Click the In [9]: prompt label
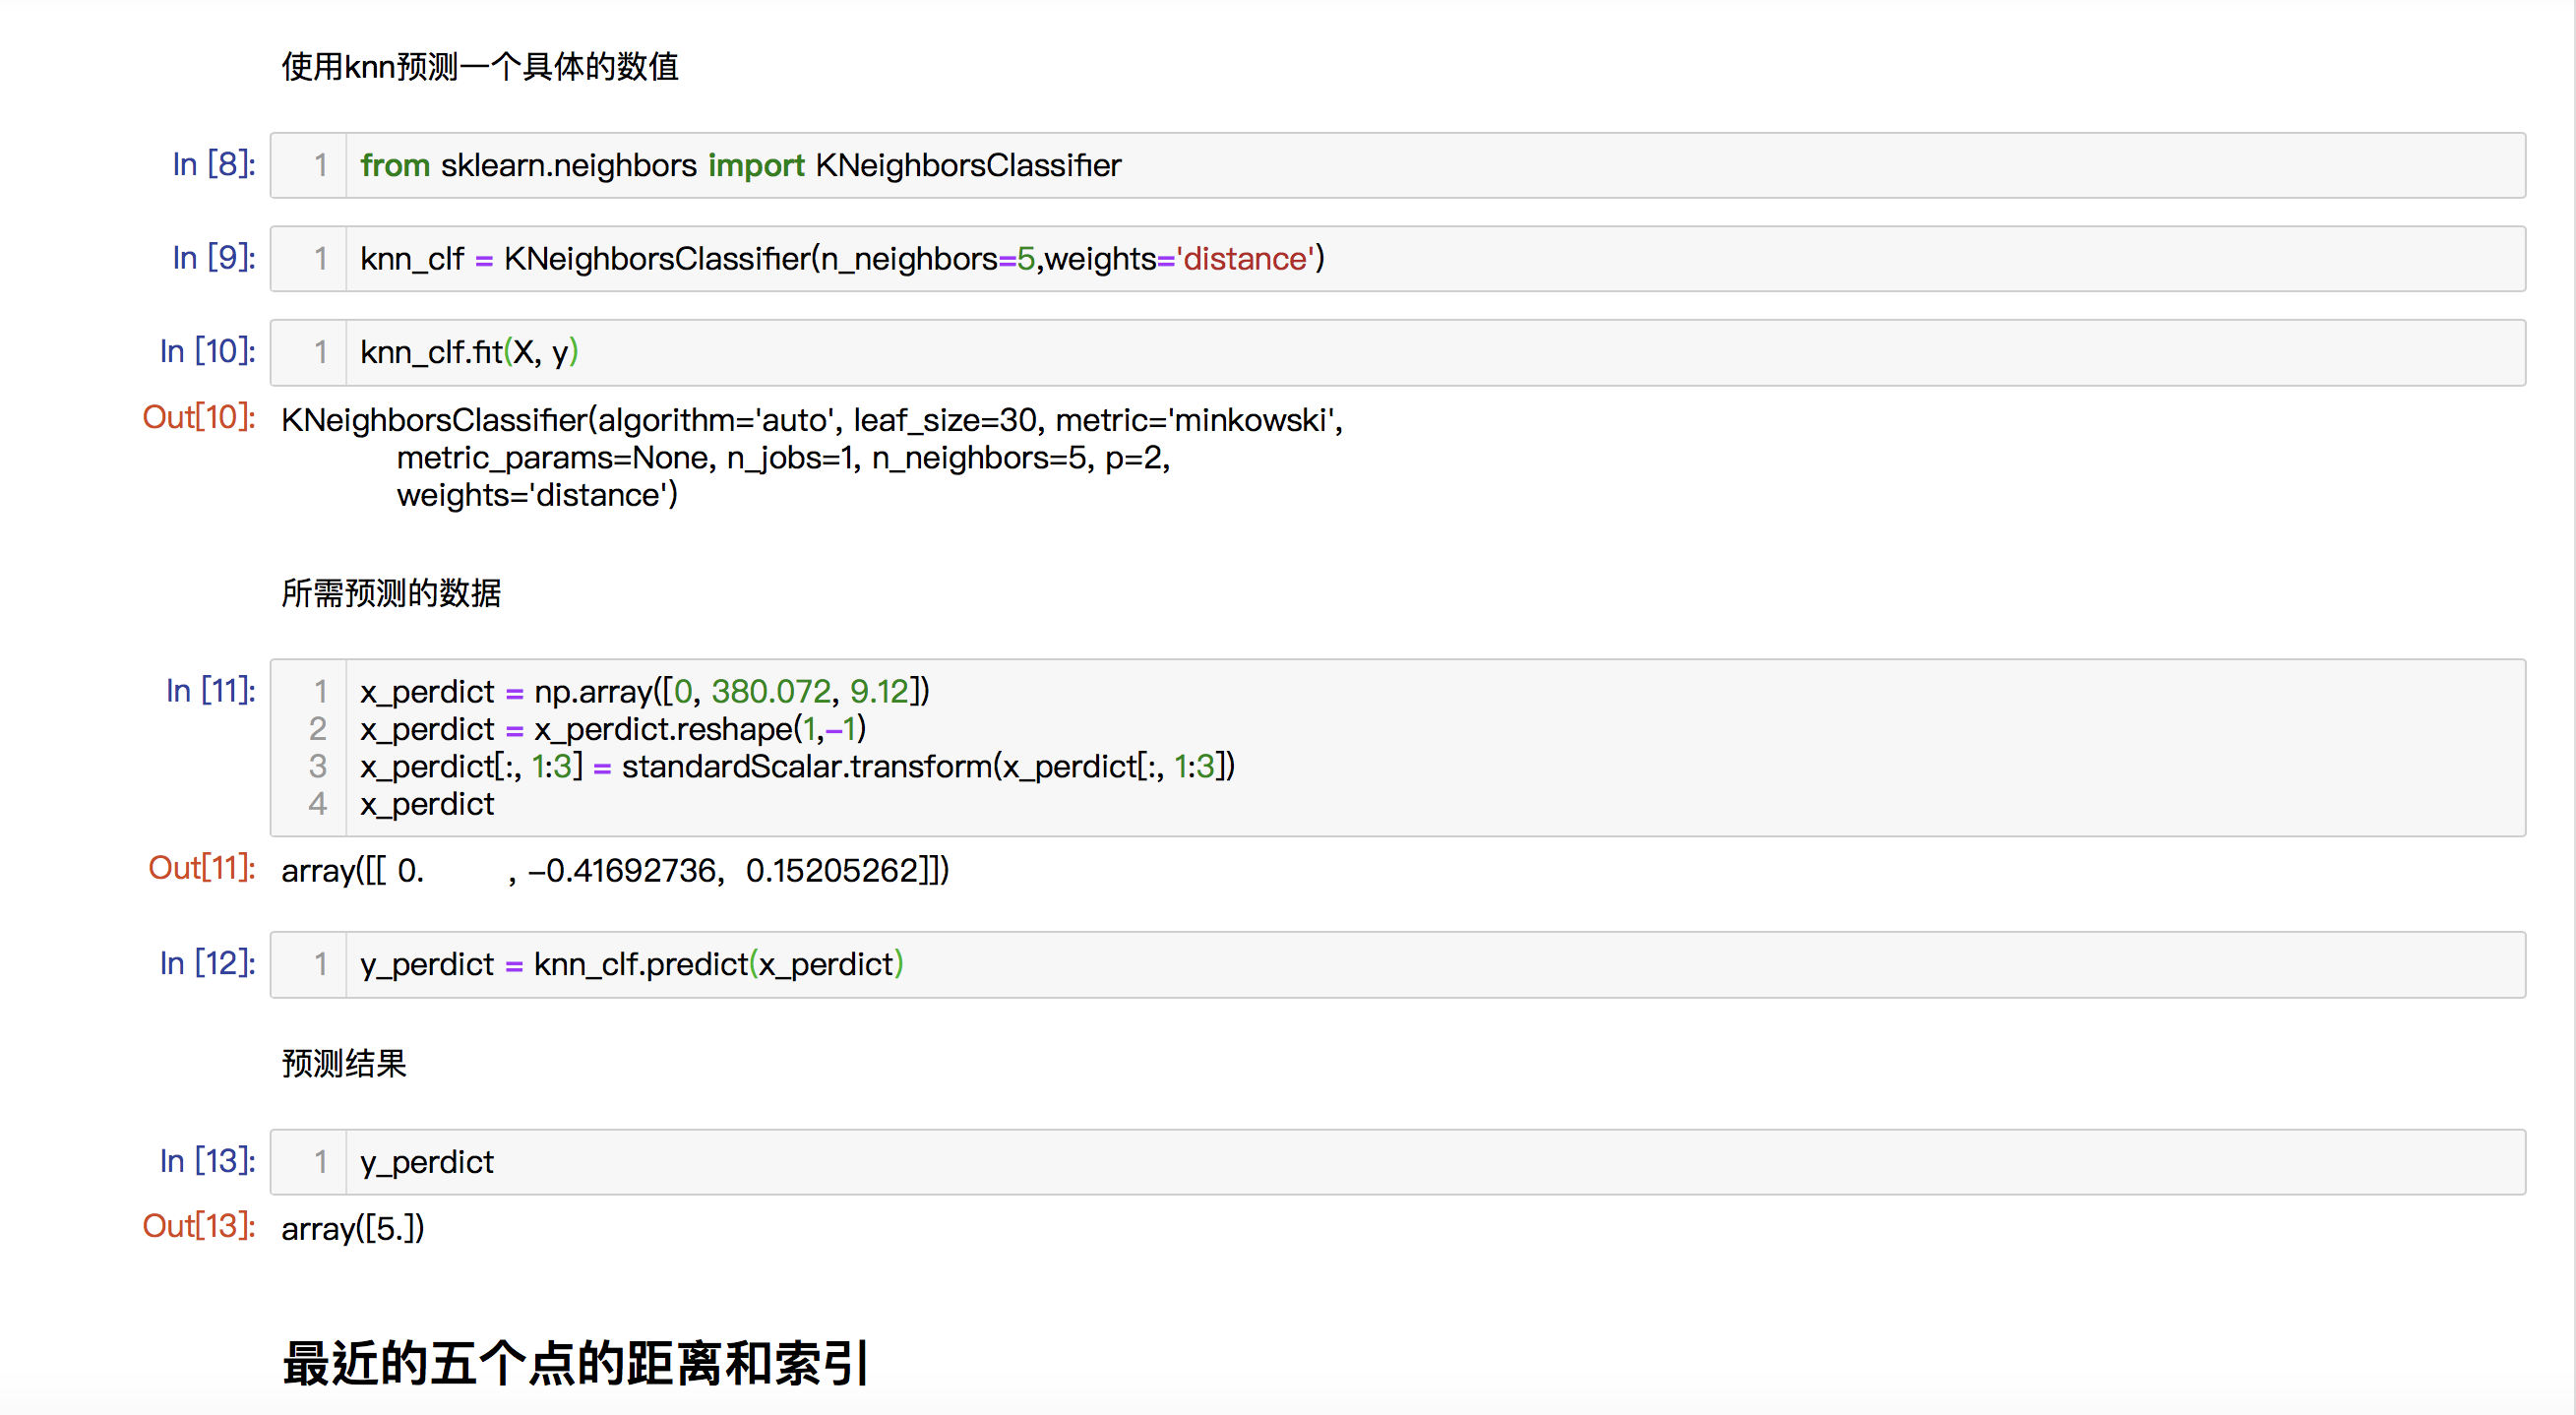 tap(214, 258)
